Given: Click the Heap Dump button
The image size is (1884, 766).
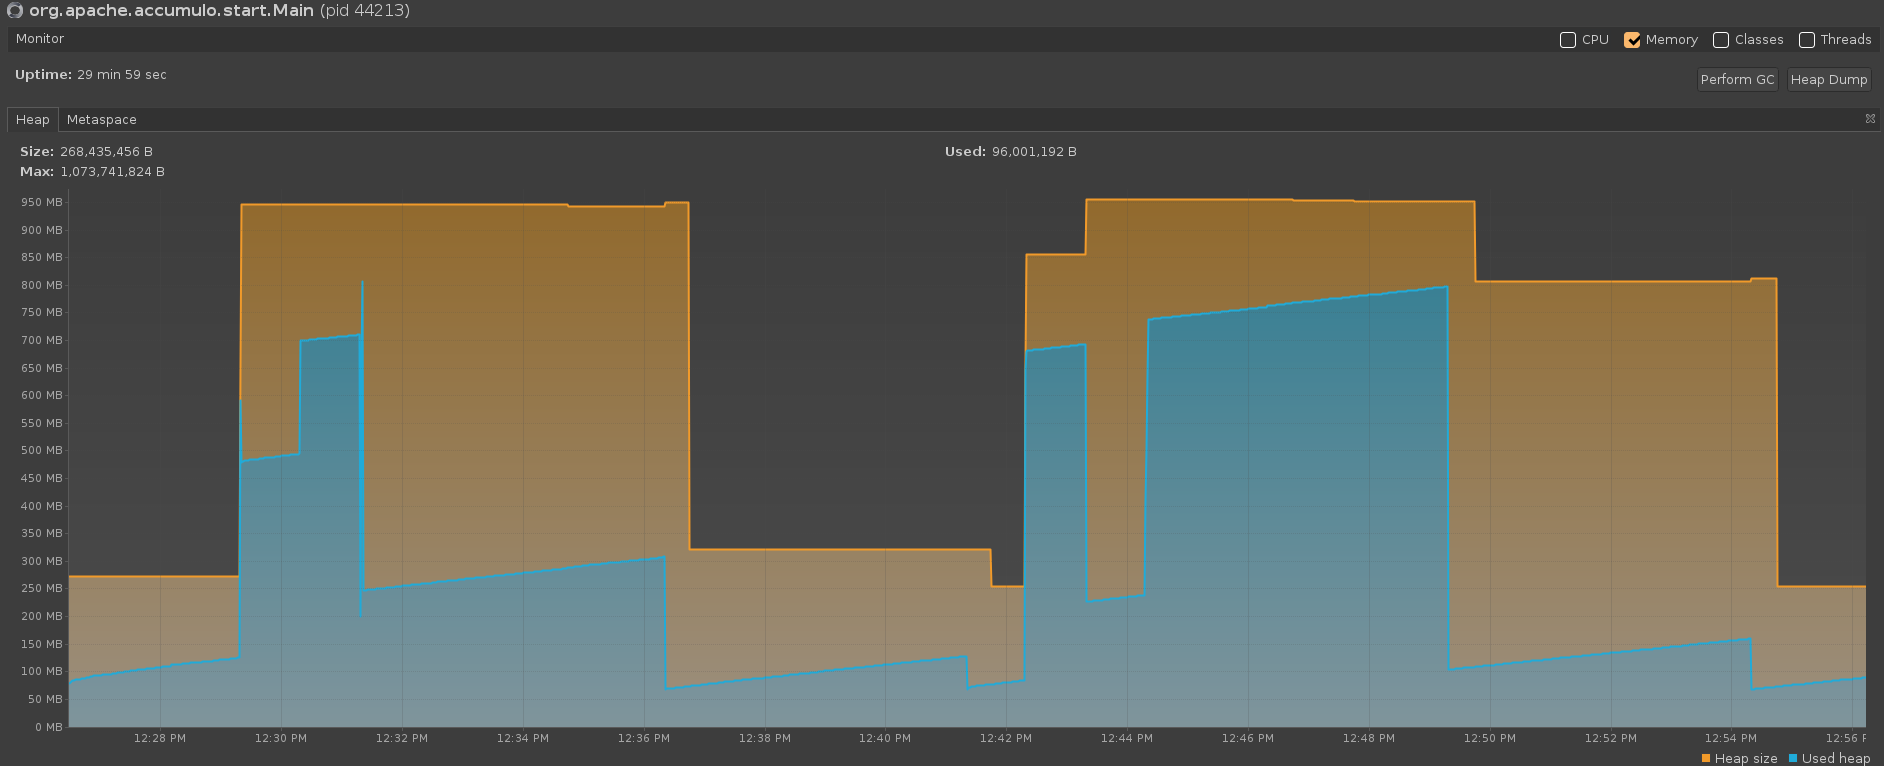Looking at the screenshot, I should tap(1828, 80).
